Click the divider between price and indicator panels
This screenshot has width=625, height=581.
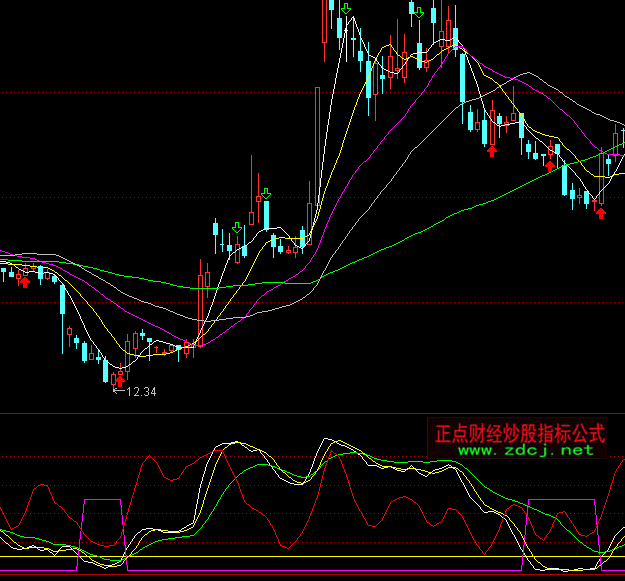[x=312, y=412]
